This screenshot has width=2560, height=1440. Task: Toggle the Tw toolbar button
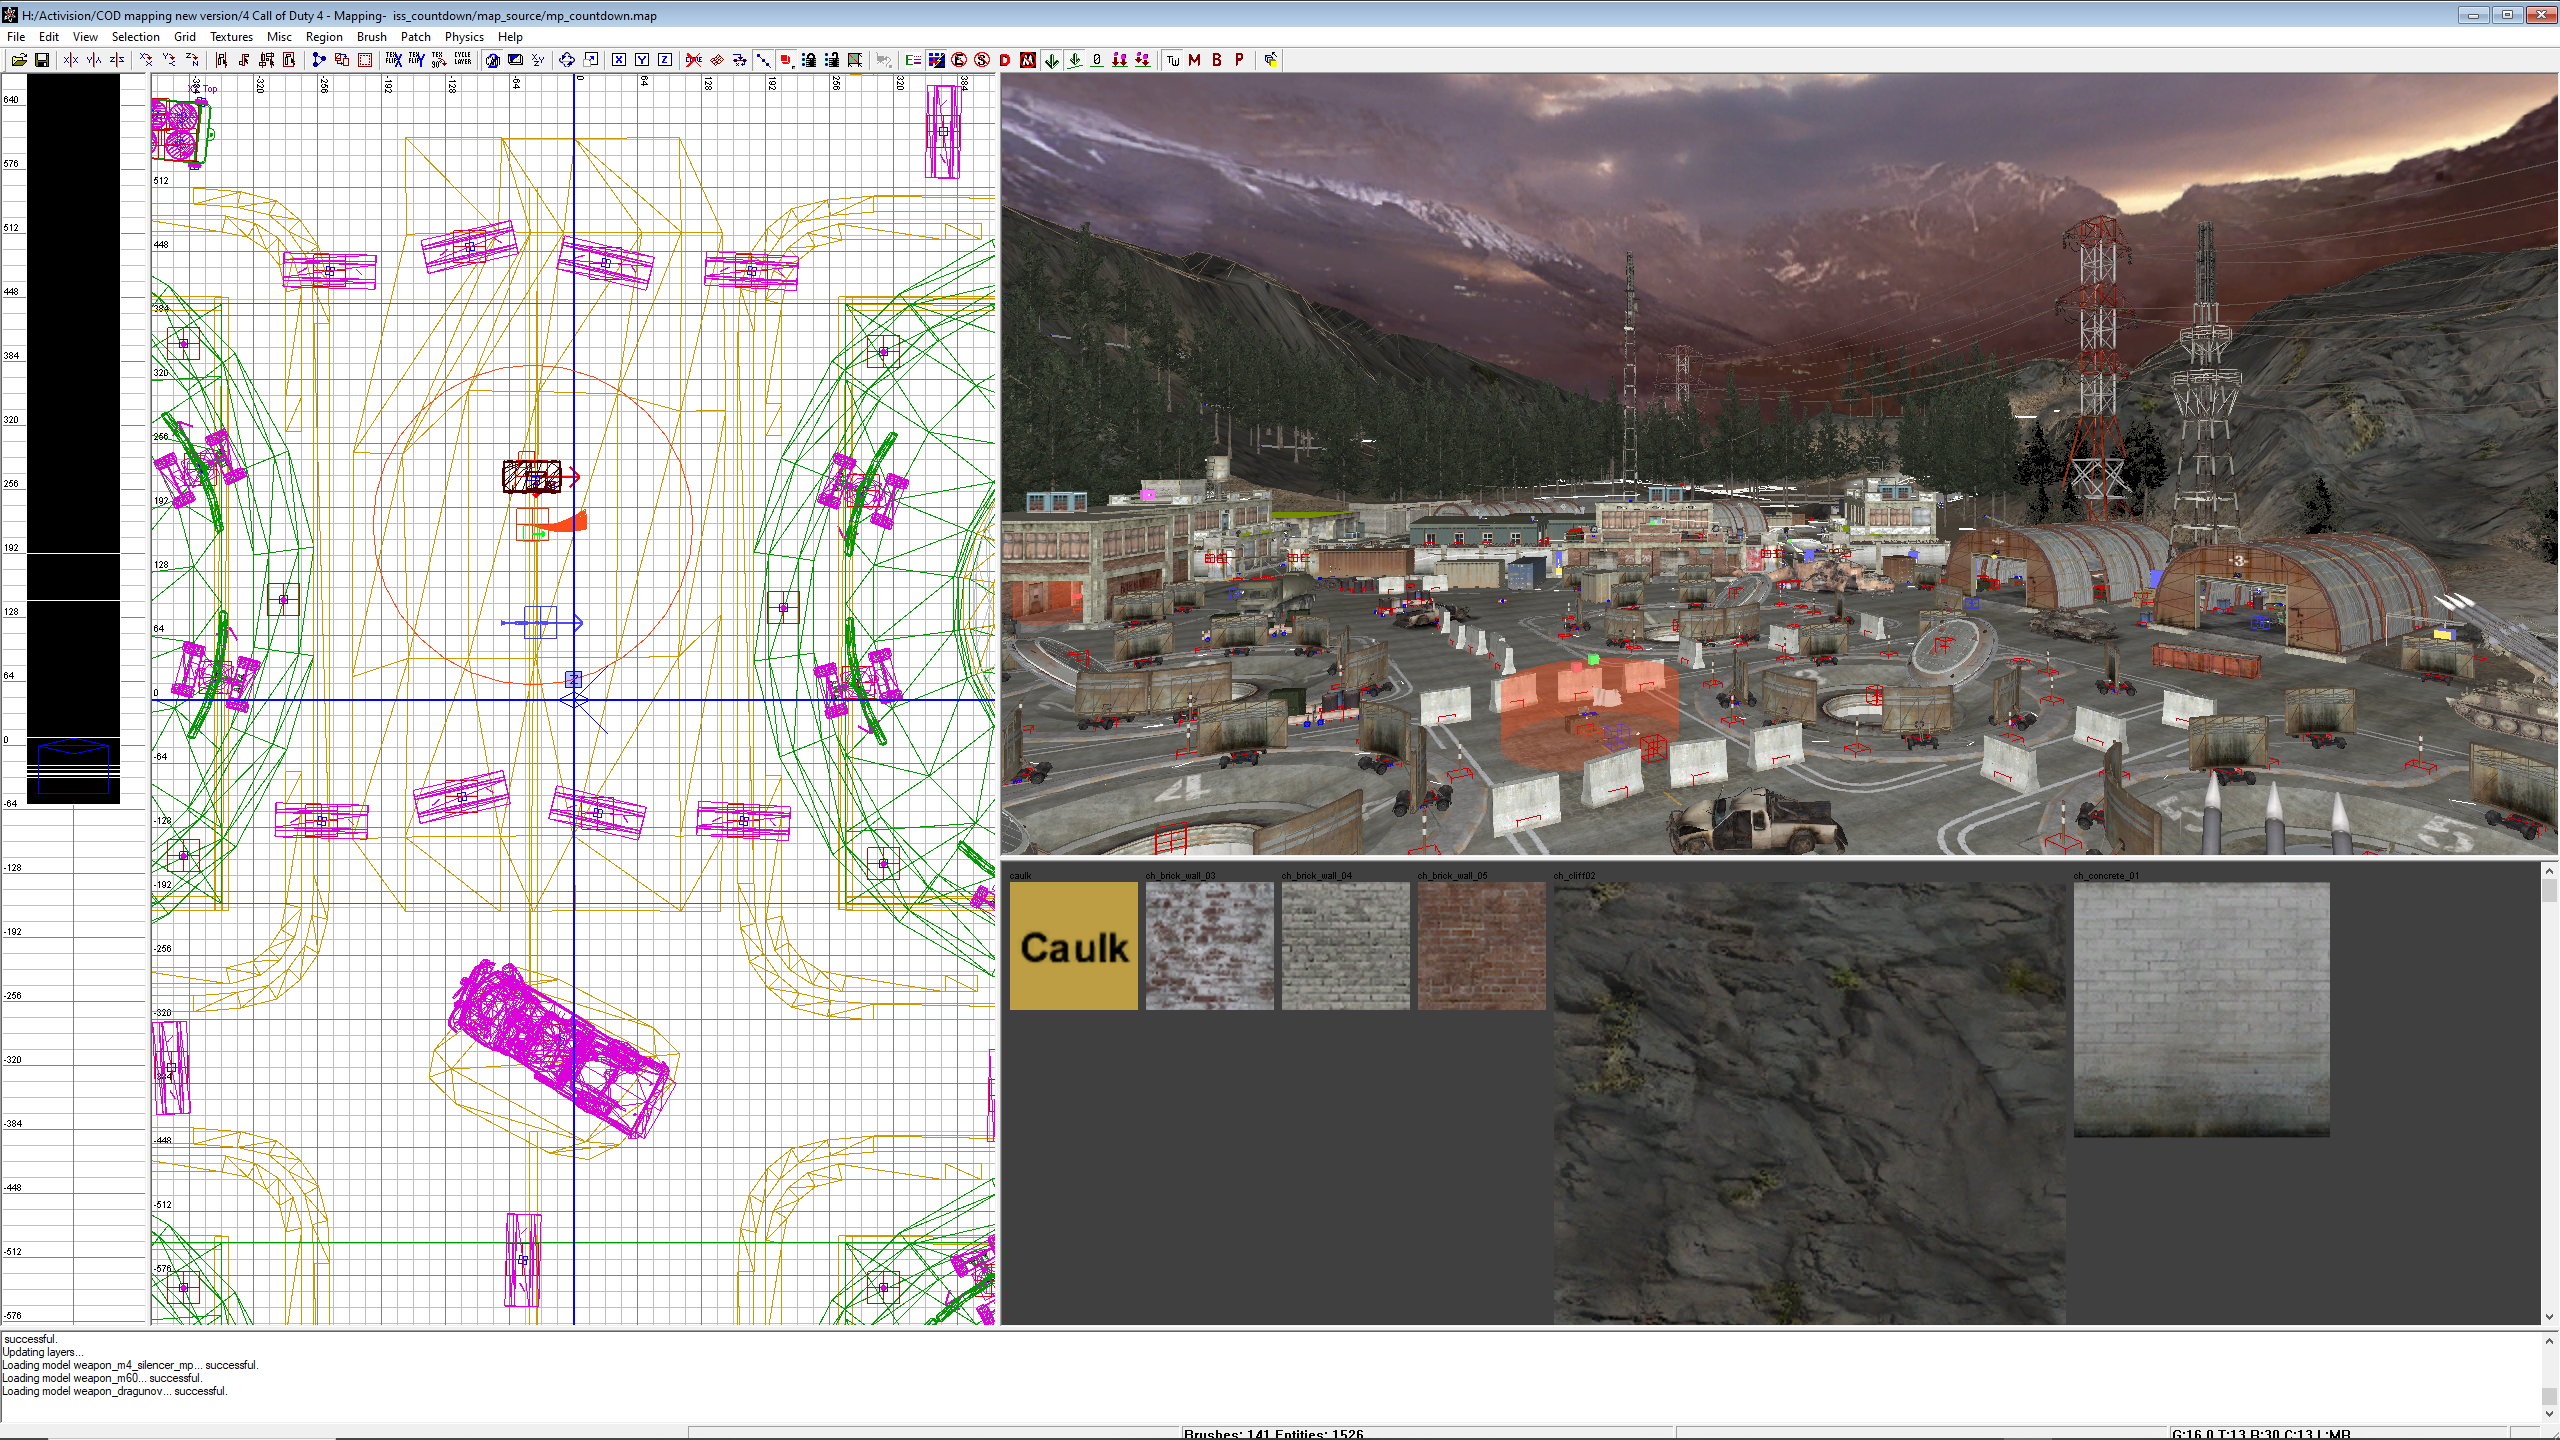click(x=1173, y=60)
